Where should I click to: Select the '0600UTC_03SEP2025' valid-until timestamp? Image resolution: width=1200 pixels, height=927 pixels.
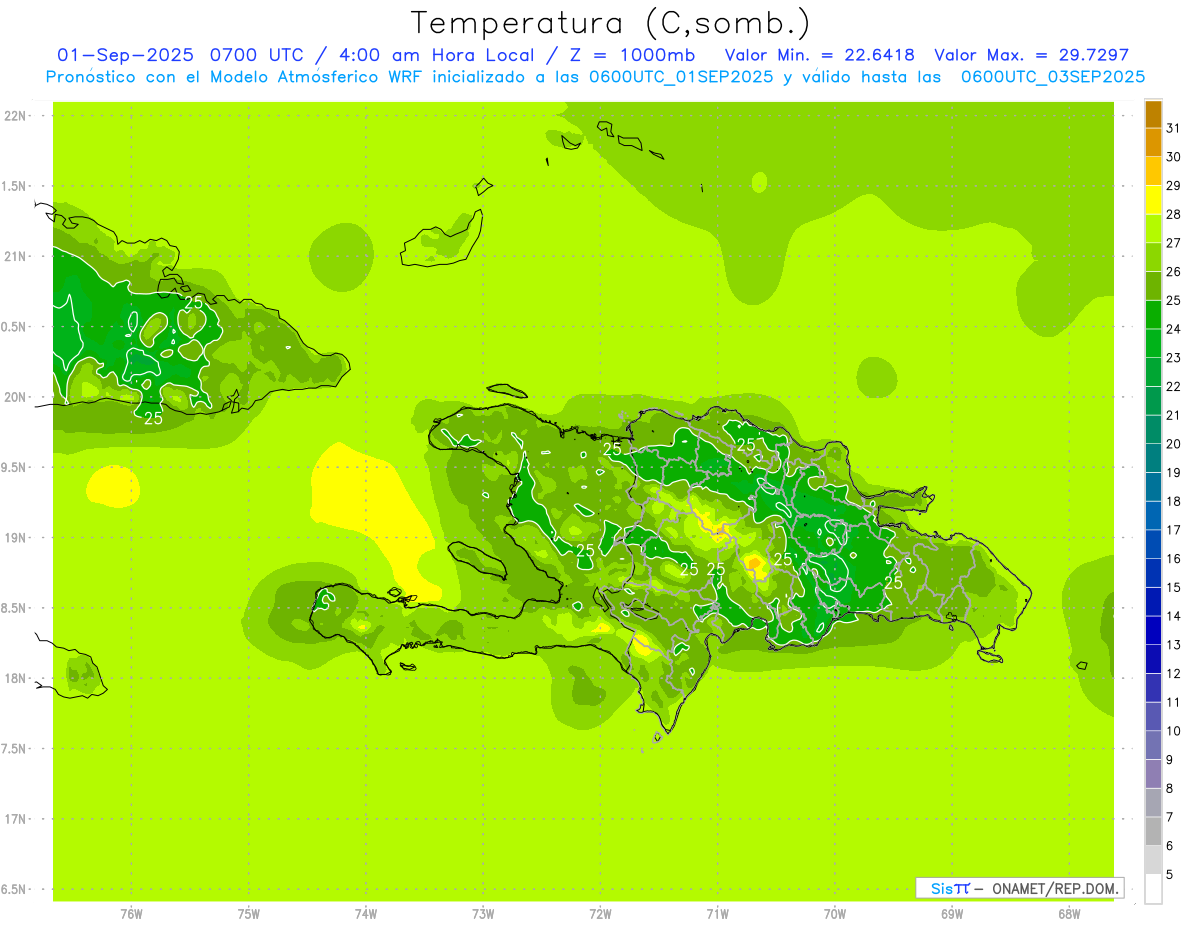click(x=1053, y=77)
